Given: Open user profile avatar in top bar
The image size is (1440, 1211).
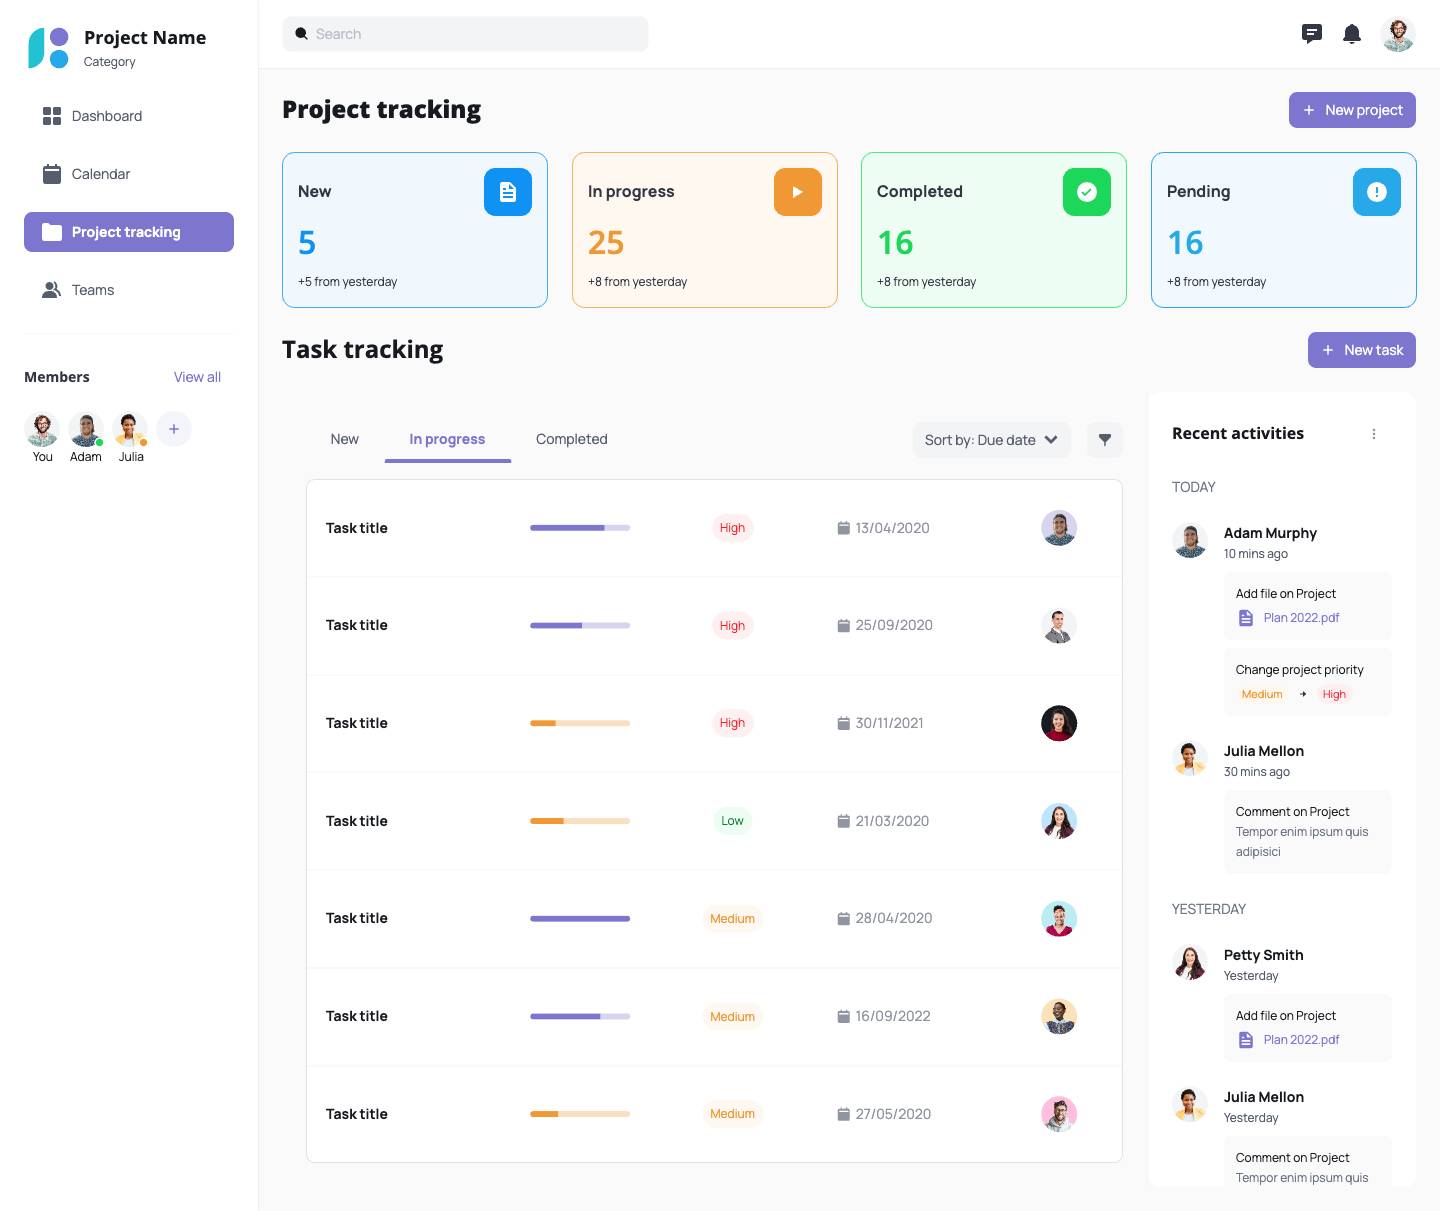Looking at the screenshot, I should 1398,34.
